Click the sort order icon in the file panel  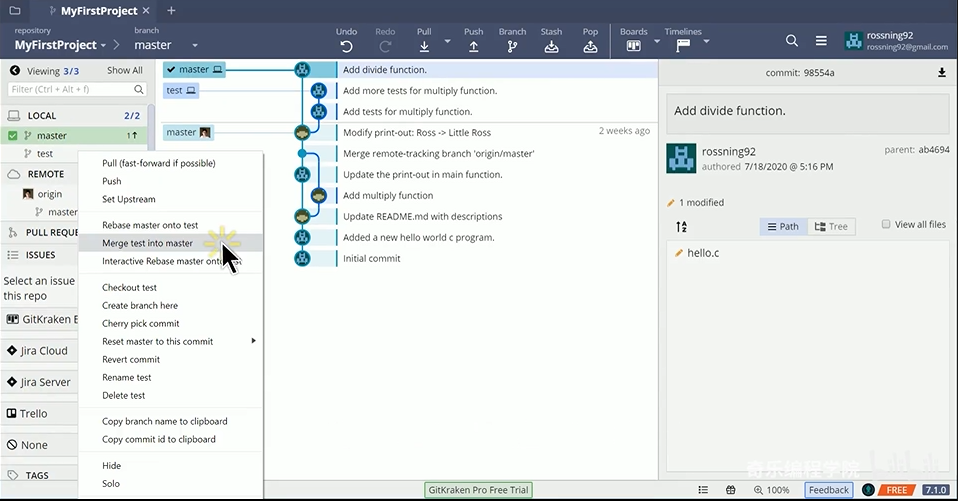(681, 227)
